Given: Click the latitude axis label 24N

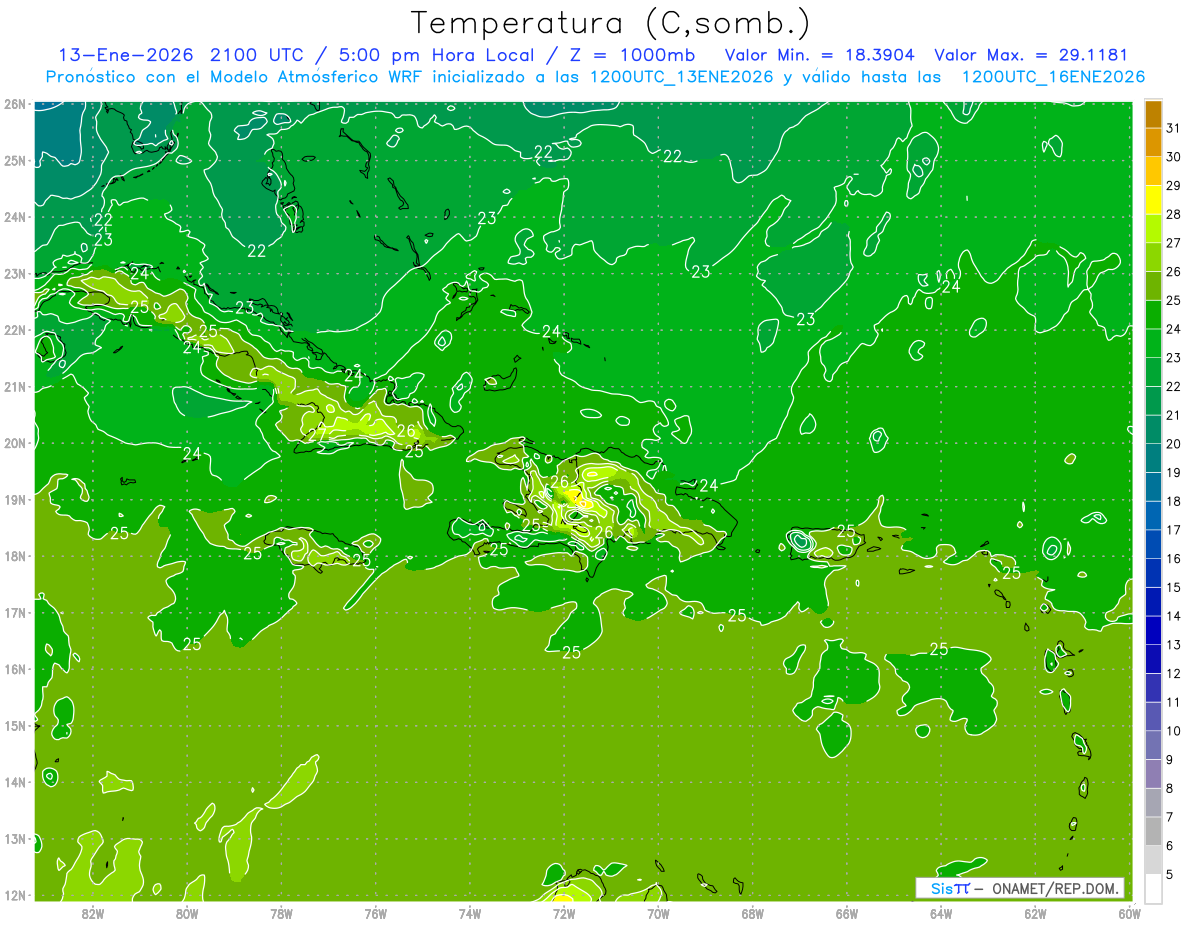Looking at the screenshot, I should tap(15, 217).
